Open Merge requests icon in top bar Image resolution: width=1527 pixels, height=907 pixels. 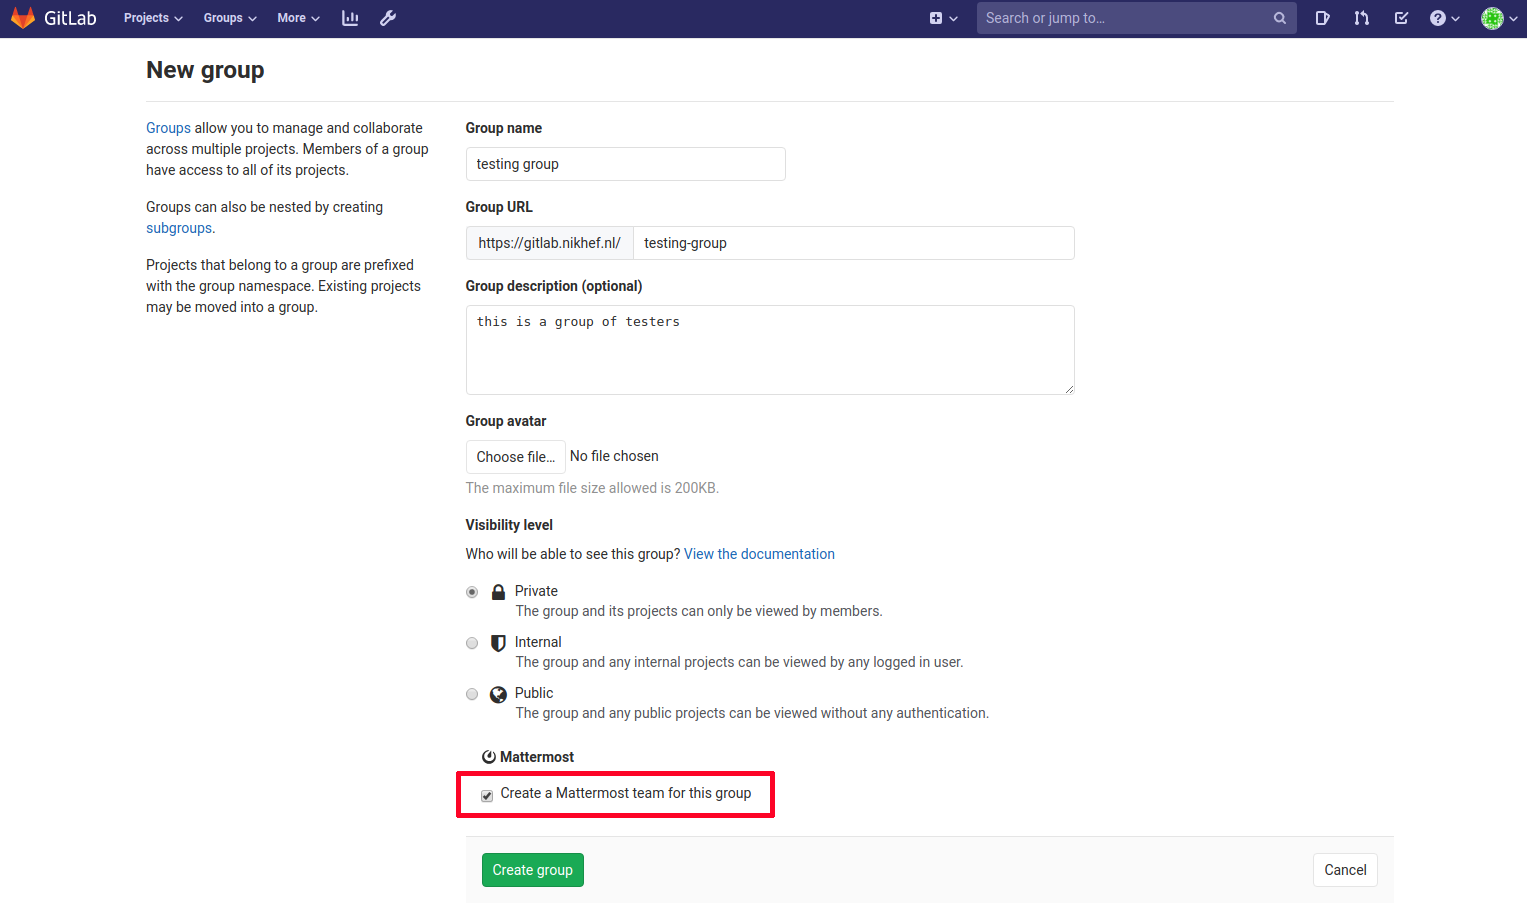click(x=1362, y=18)
